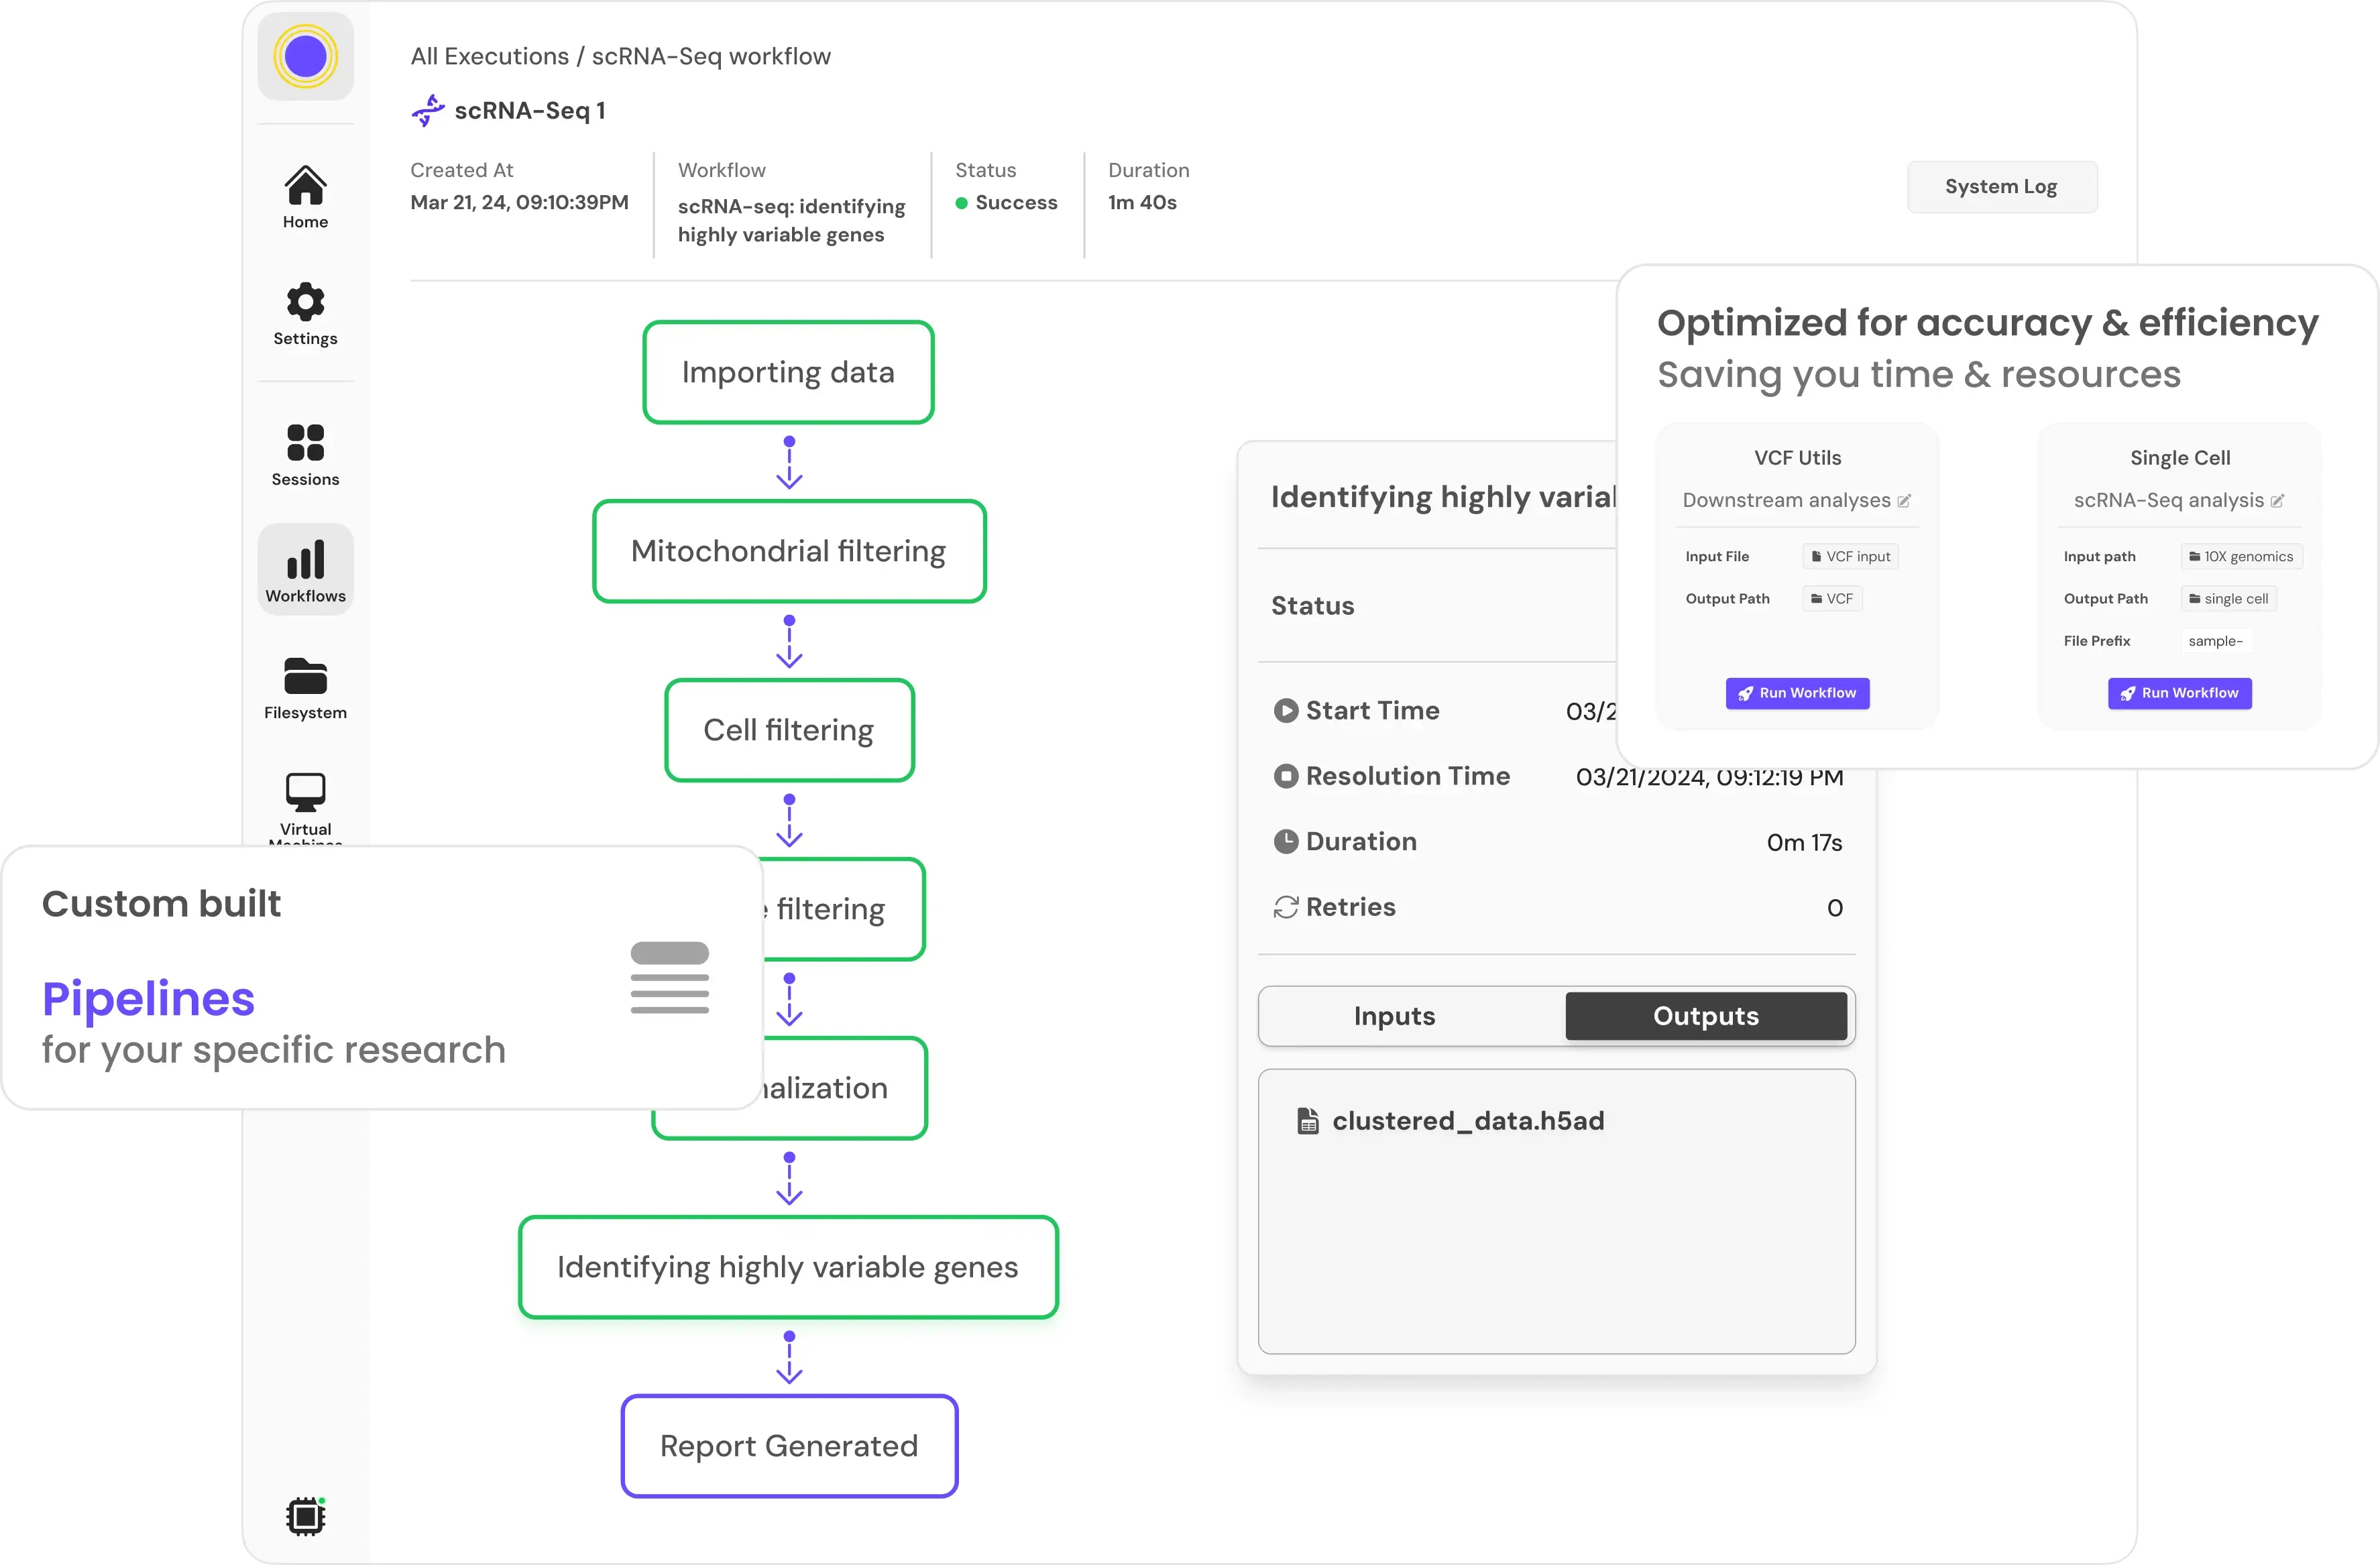The height and width of the screenshot is (1565, 2380).
Task: Click the Success status label
Action: (x=1016, y=203)
